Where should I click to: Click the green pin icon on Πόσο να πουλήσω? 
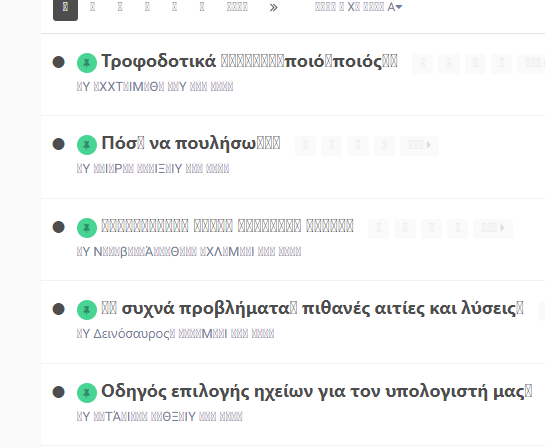pos(87,145)
